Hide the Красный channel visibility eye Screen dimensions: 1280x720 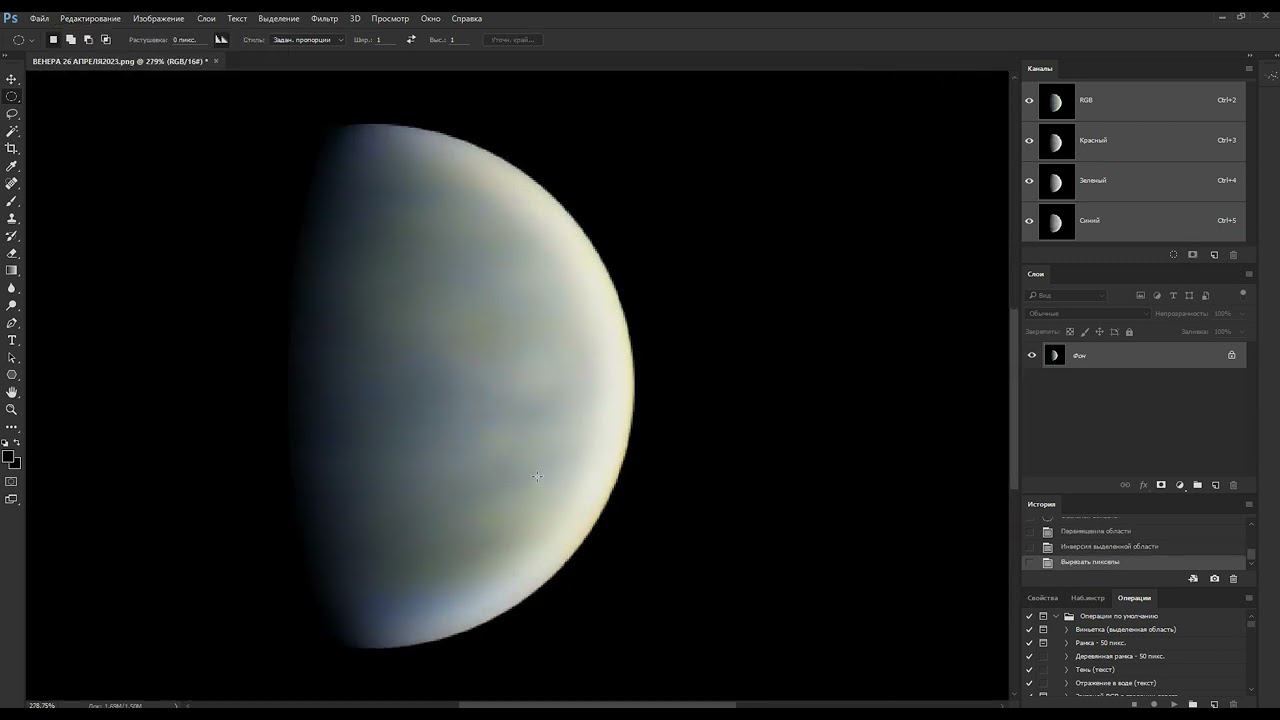click(1029, 141)
